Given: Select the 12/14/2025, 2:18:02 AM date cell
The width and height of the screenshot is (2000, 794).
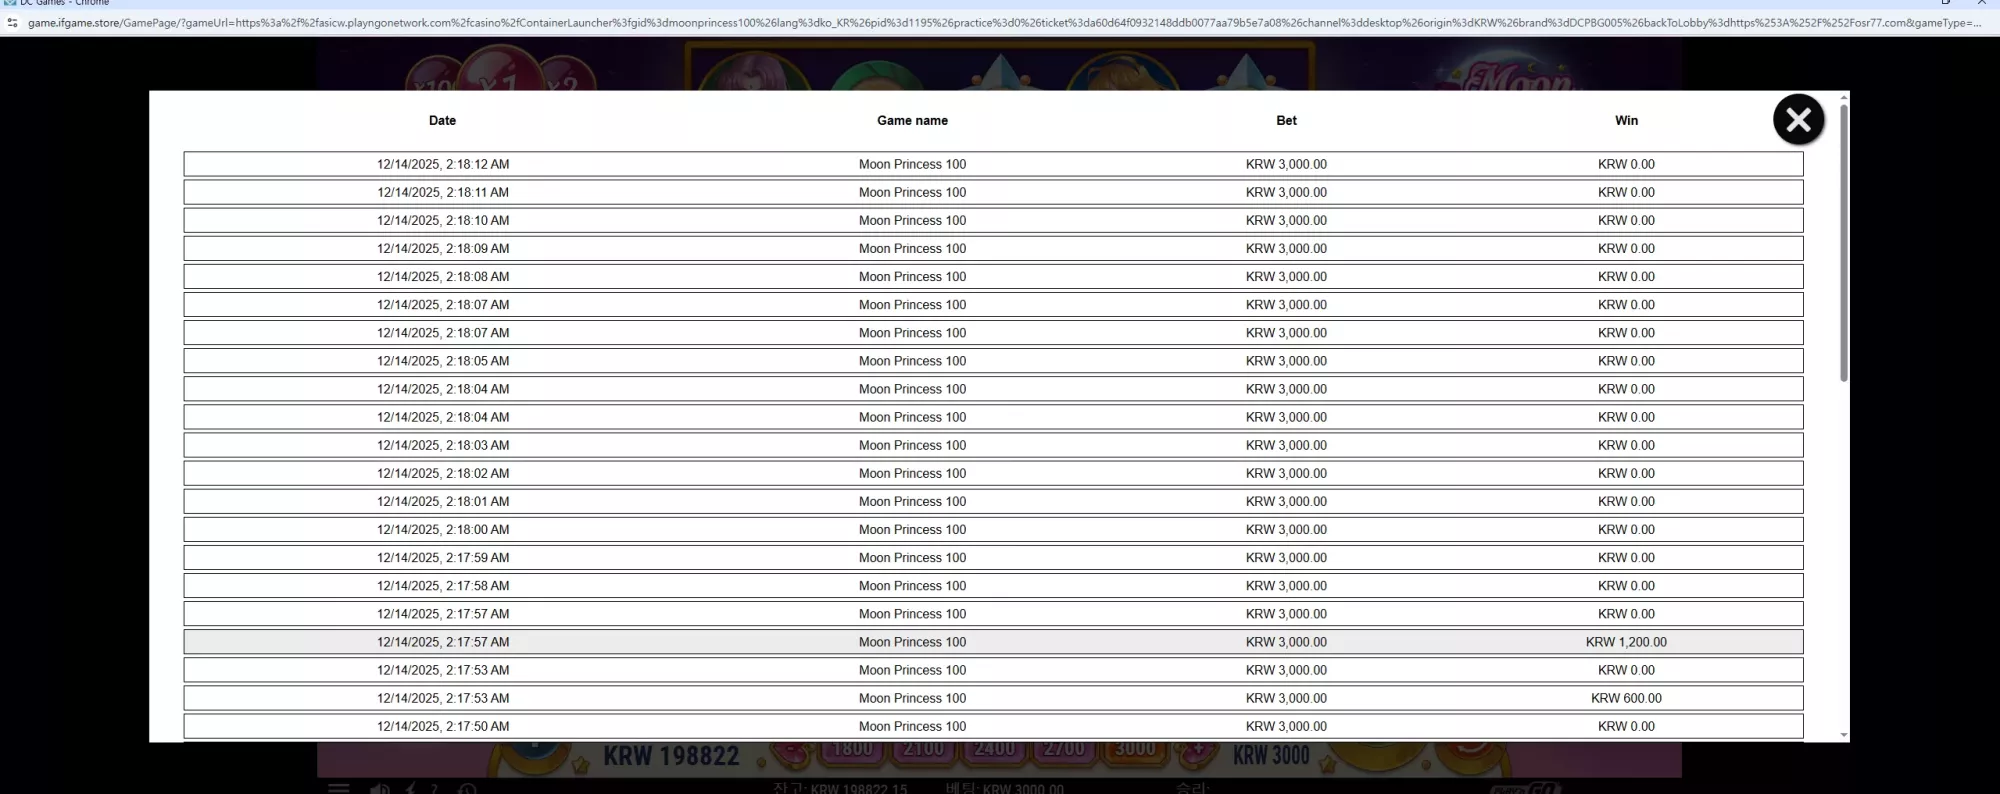Looking at the screenshot, I should [x=443, y=474].
